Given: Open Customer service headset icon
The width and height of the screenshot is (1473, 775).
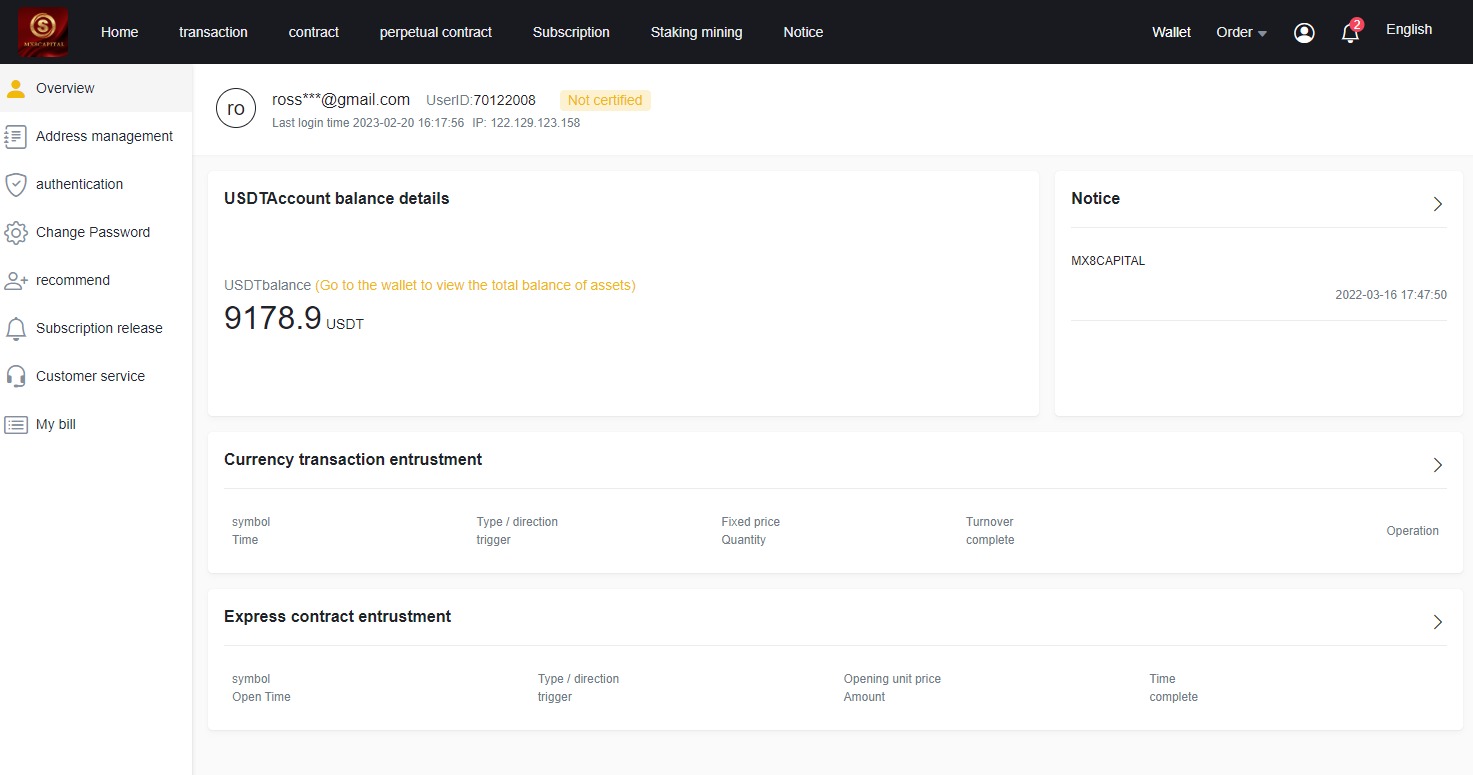Looking at the screenshot, I should 16,376.
